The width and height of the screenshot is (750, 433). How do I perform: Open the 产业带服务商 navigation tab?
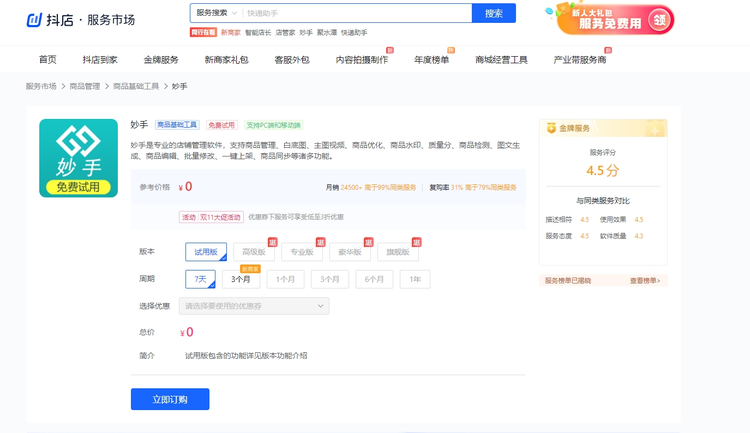pyautogui.click(x=580, y=60)
